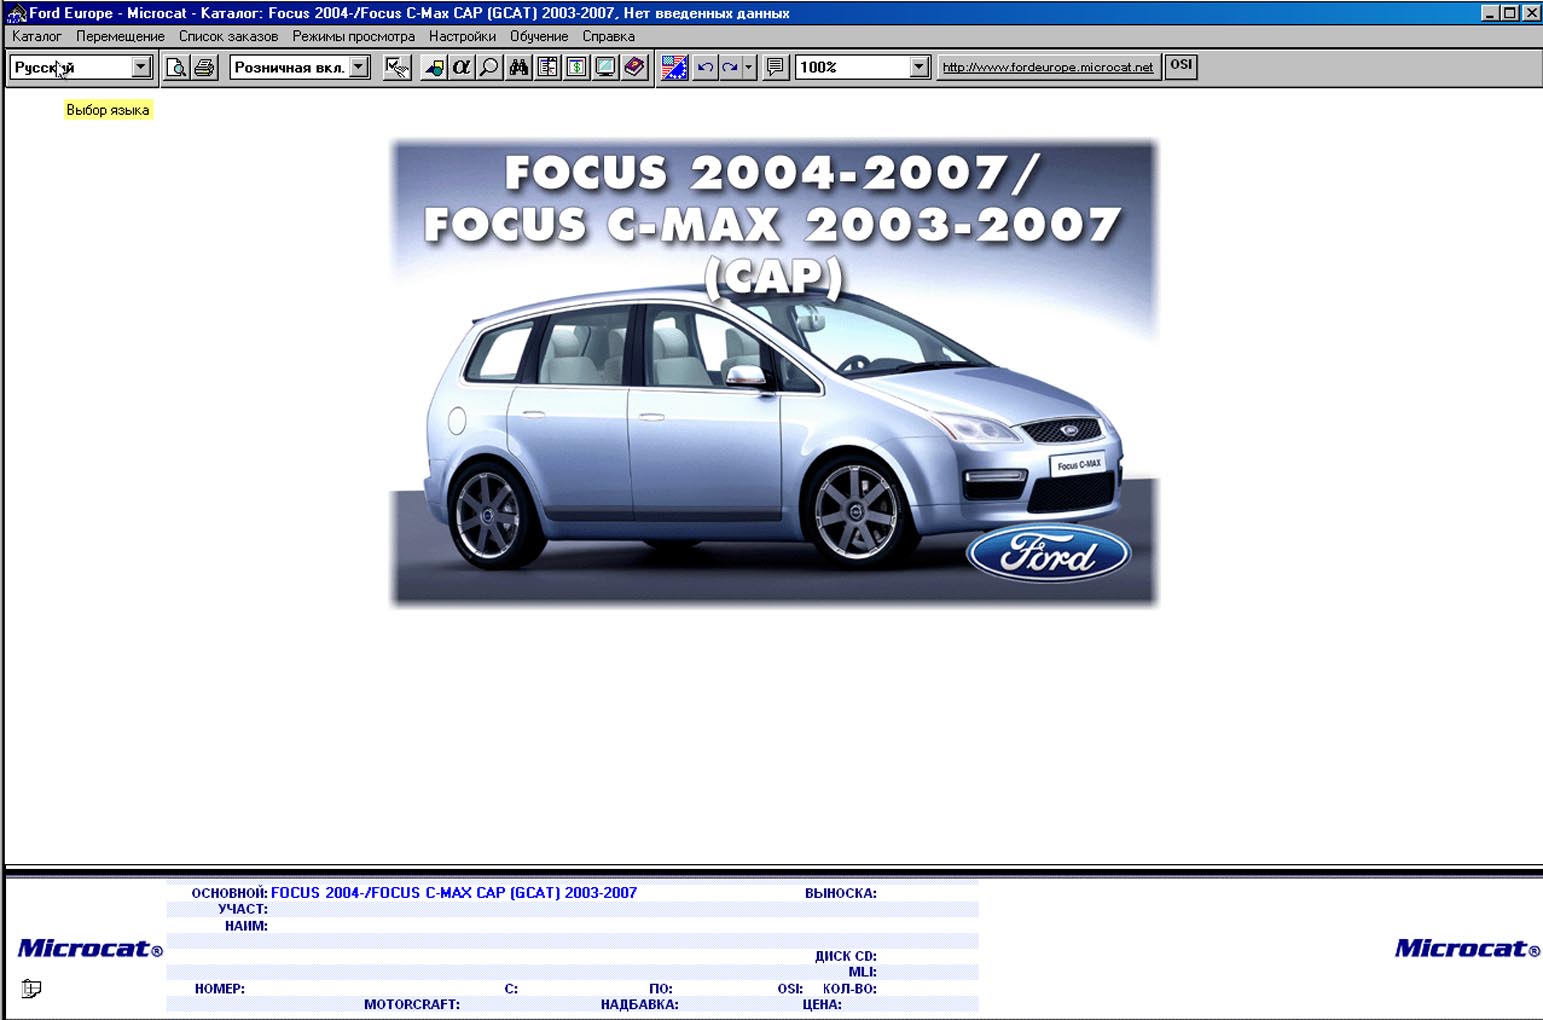Open the Настройки menu
Screen dimensions: 1543x1020
click(462, 36)
